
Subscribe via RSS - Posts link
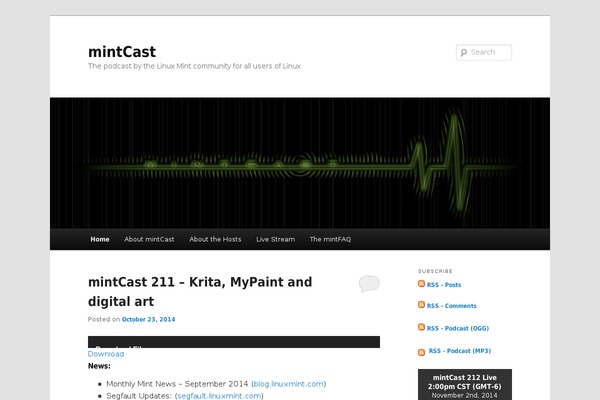[x=444, y=285]
